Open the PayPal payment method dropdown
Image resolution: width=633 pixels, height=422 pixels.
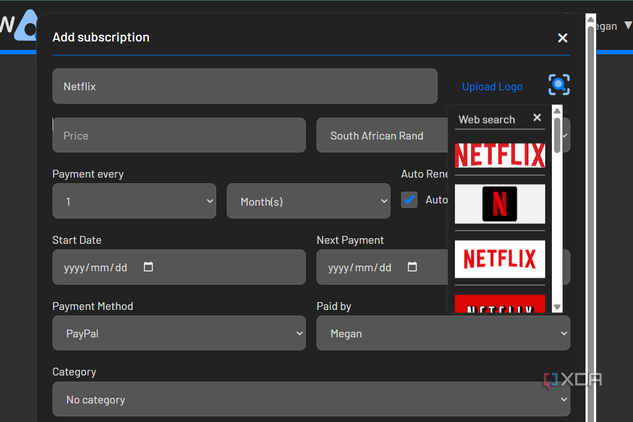tap(179, 333)
